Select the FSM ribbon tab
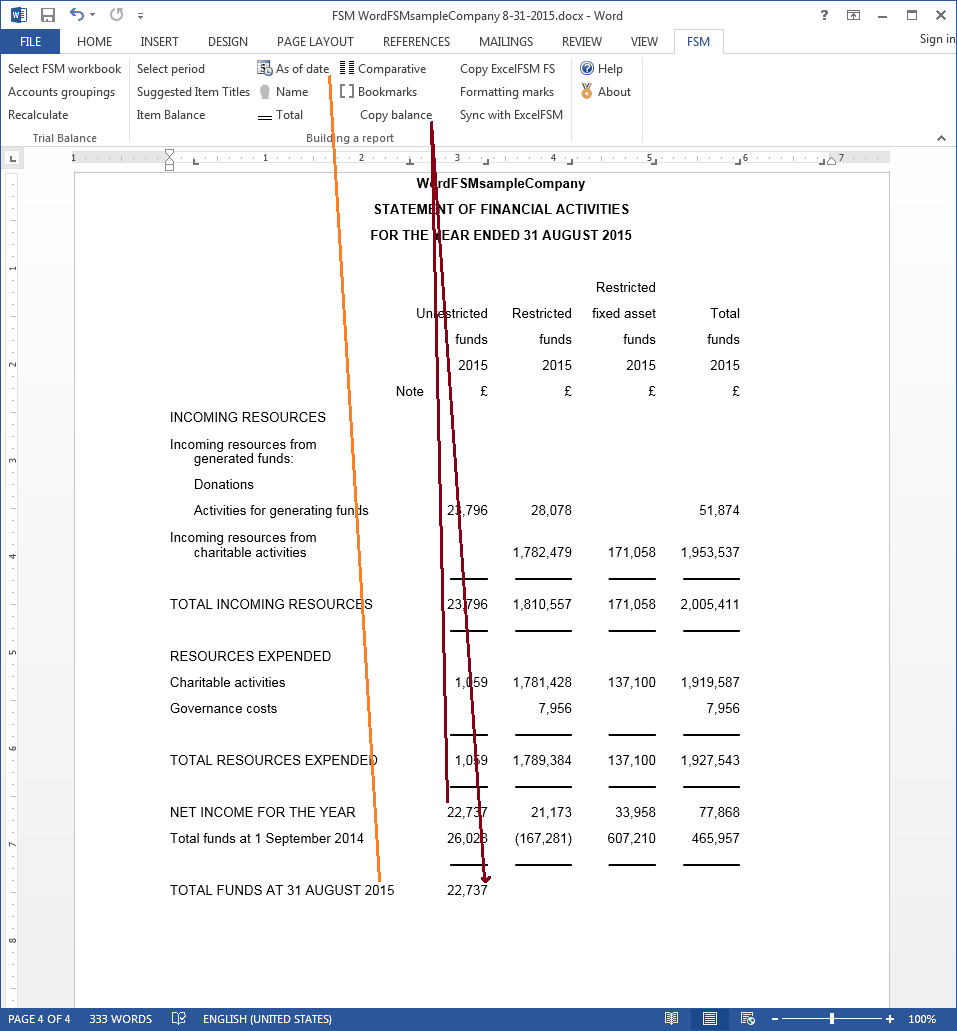Screen dimensions: 957x1031 pyautogui.click(x=698, y=41)
